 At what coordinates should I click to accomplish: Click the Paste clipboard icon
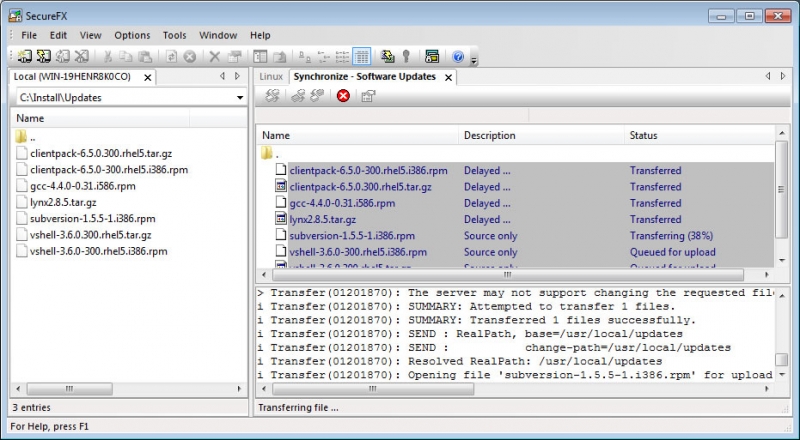(x=145, y=57)
